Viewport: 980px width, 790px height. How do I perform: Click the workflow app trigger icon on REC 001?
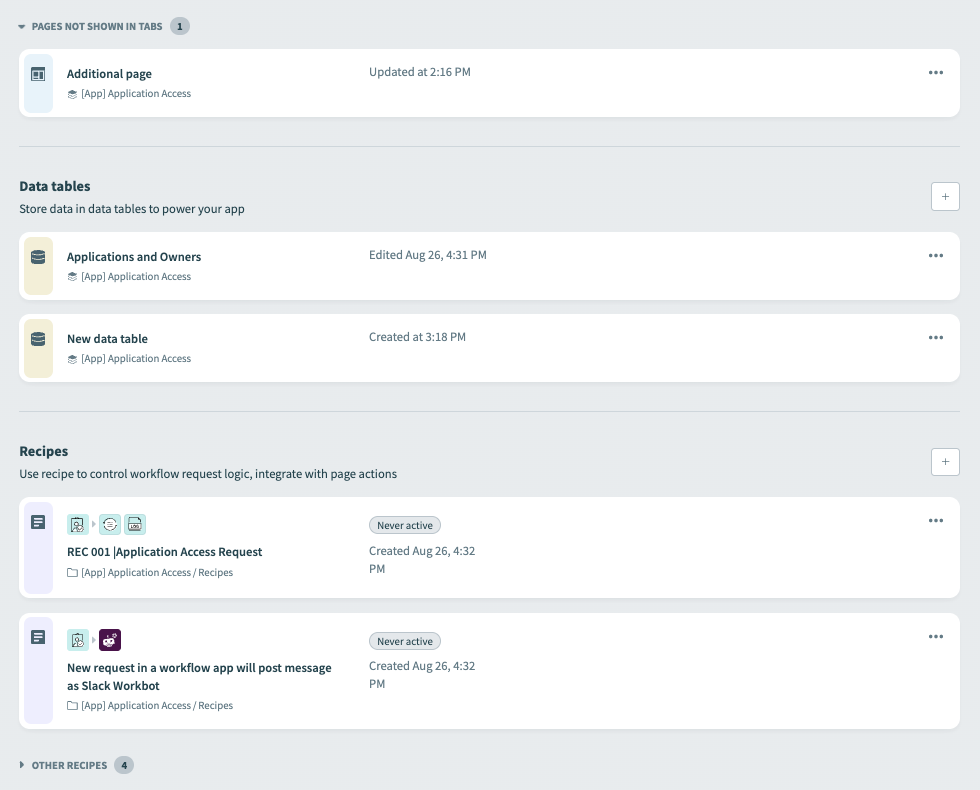coord(78,524)
